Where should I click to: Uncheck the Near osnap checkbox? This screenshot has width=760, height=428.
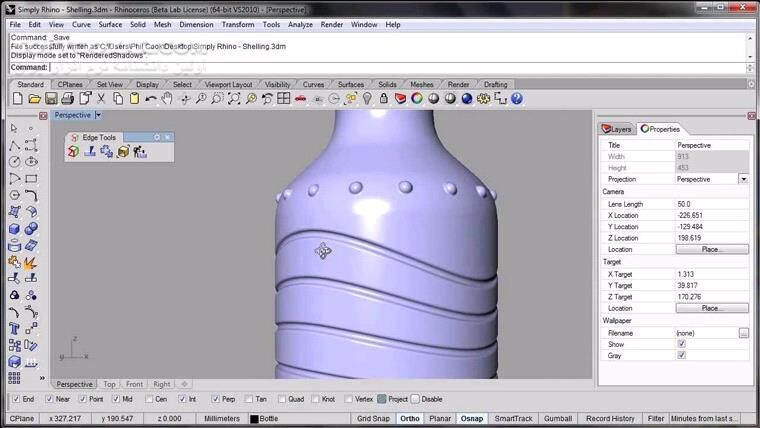pos(49,399)
